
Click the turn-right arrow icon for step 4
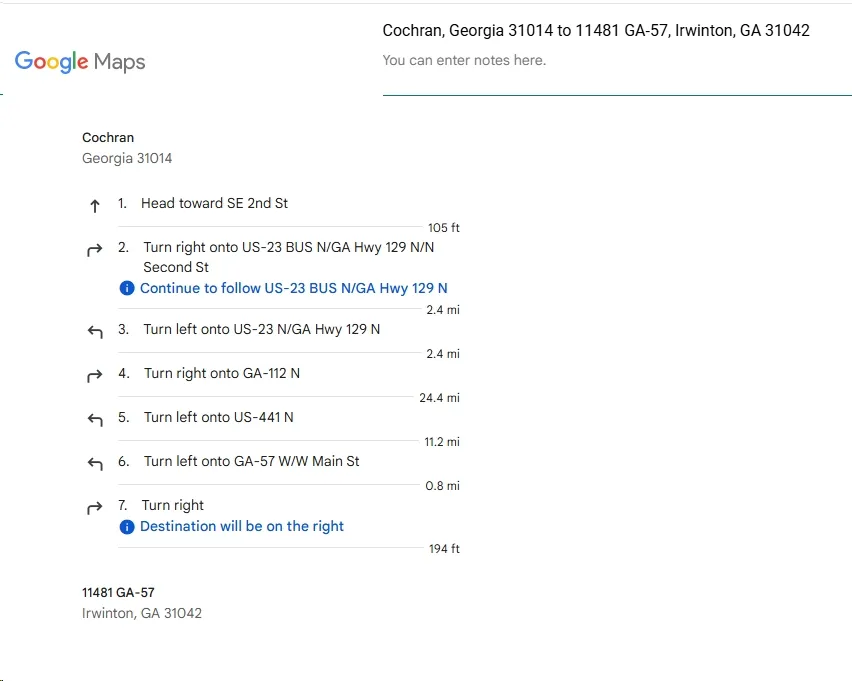pyautogui.click(x=95, y=376)
